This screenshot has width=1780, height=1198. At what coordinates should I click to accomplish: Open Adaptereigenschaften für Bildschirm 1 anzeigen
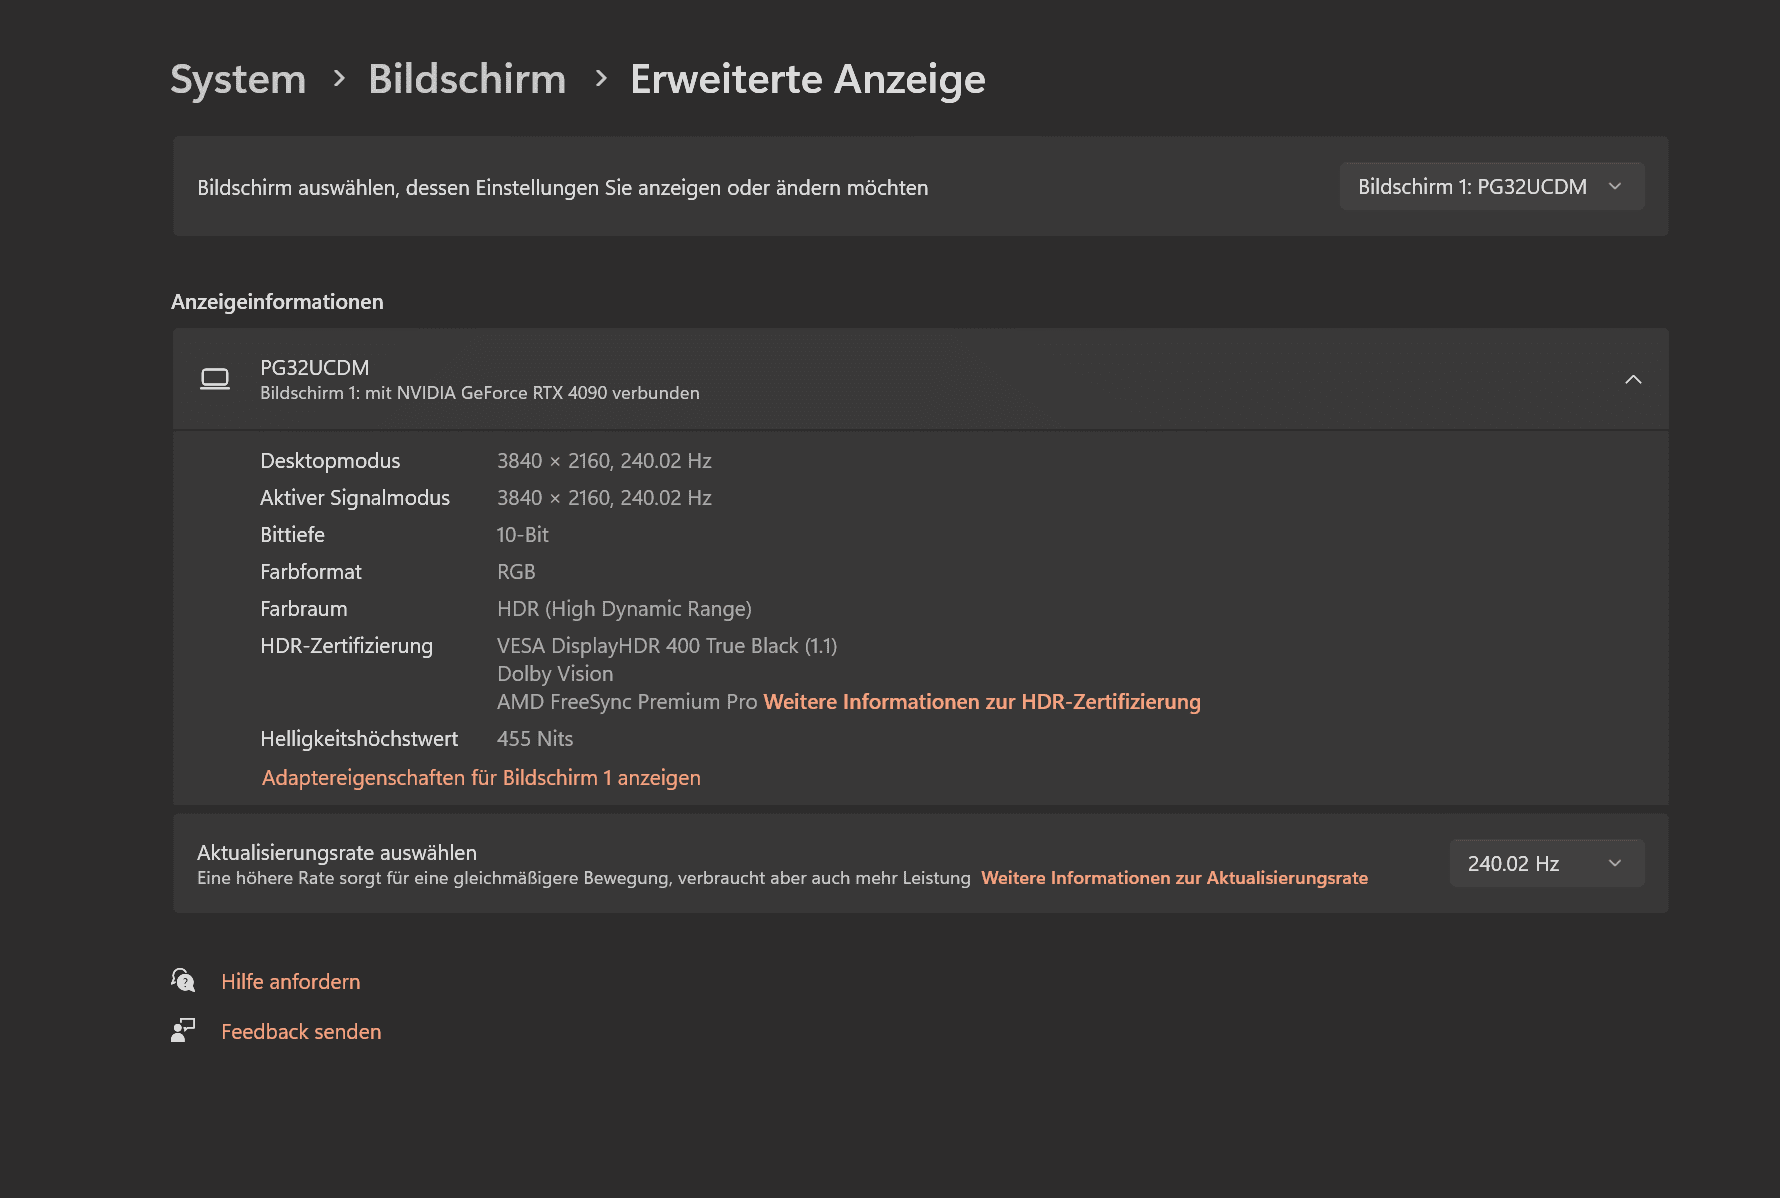coord(481,778)
